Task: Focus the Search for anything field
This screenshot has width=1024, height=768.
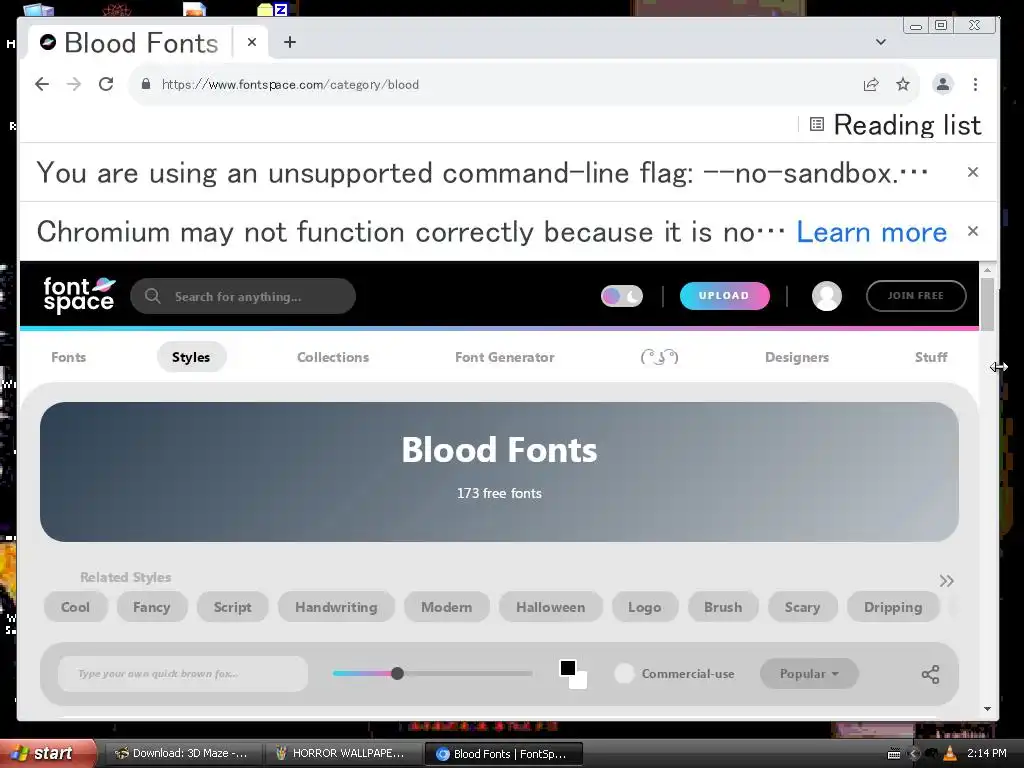Action: coord(243,296)
